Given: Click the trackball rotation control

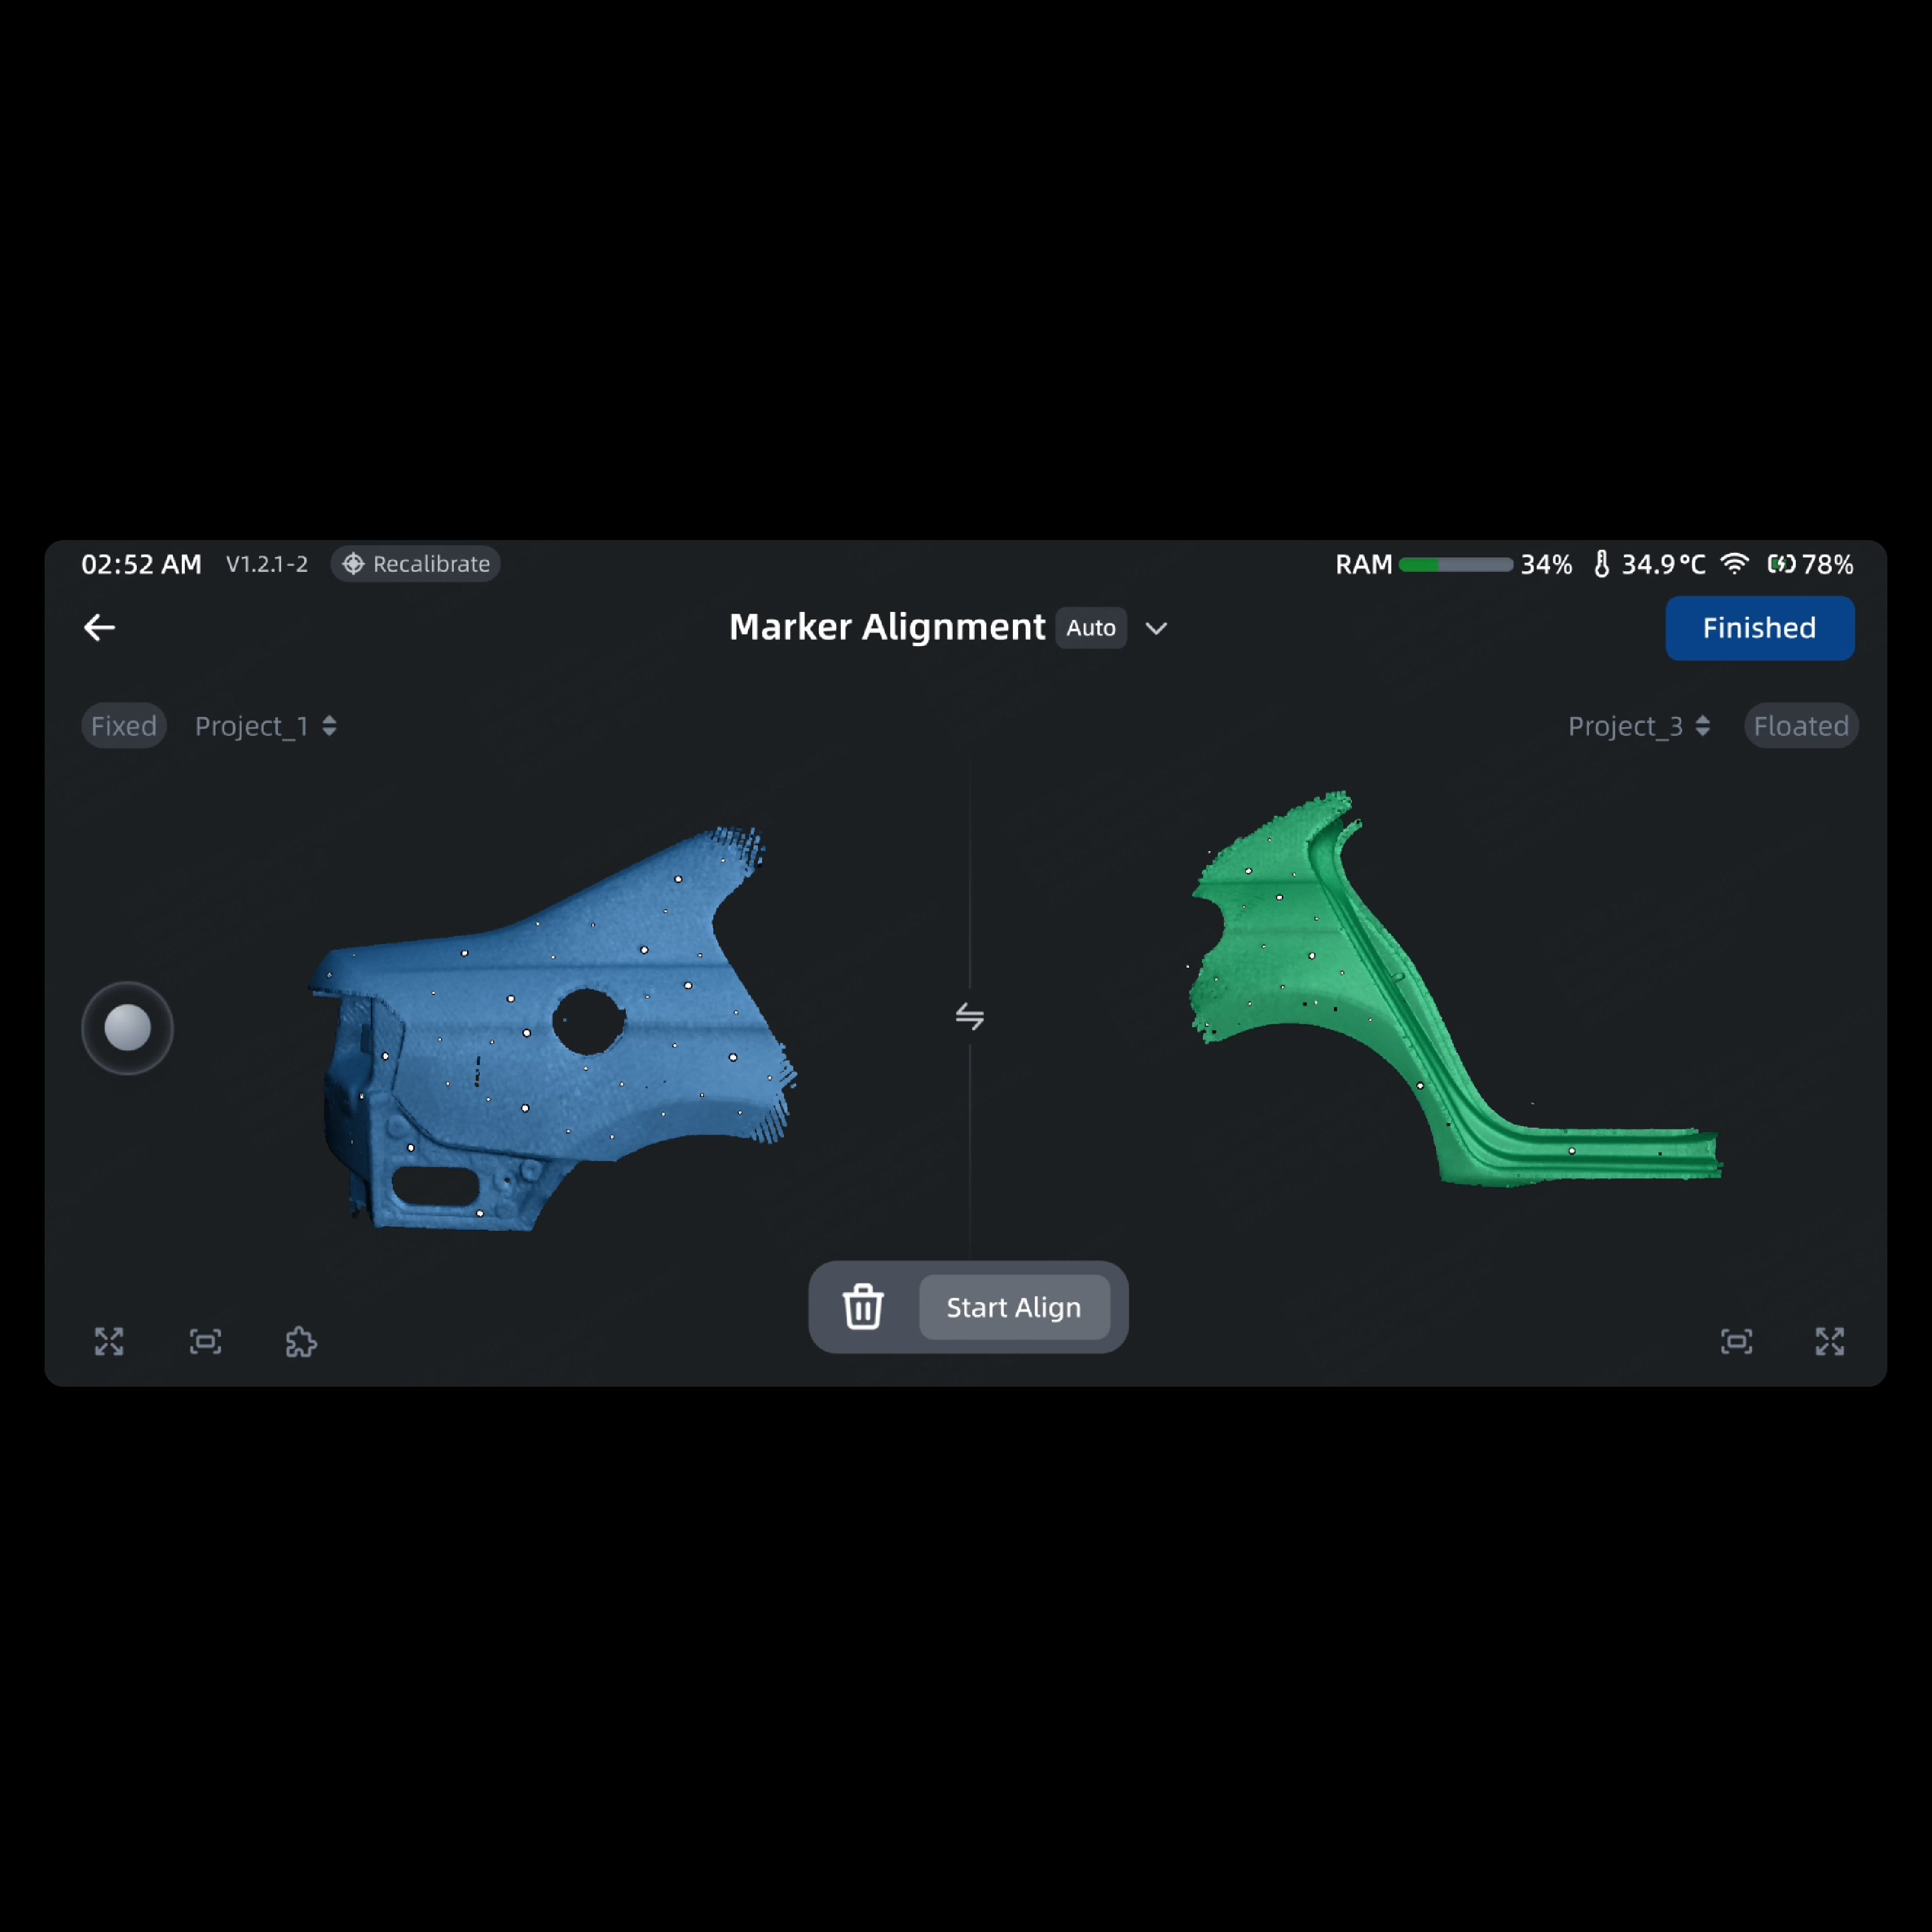Looking at the screenshot, I should click(127, 1028).
